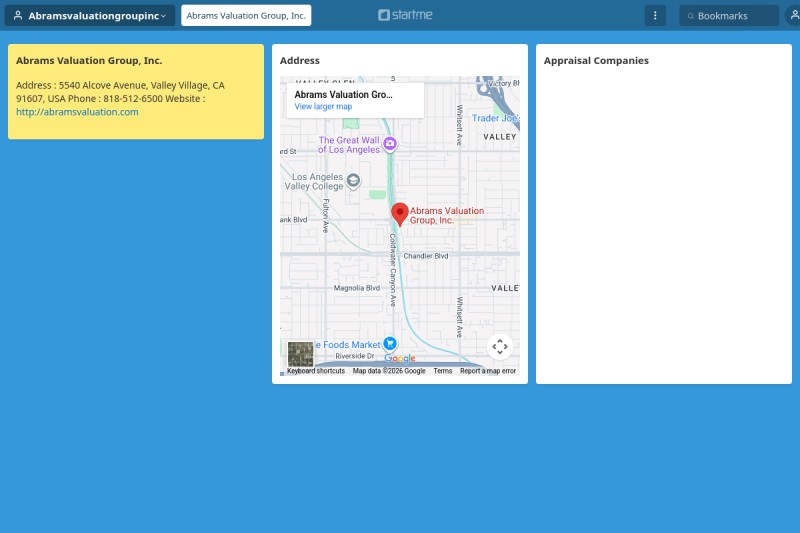
Task: Click Report a map error link
Action: point(488,371)
